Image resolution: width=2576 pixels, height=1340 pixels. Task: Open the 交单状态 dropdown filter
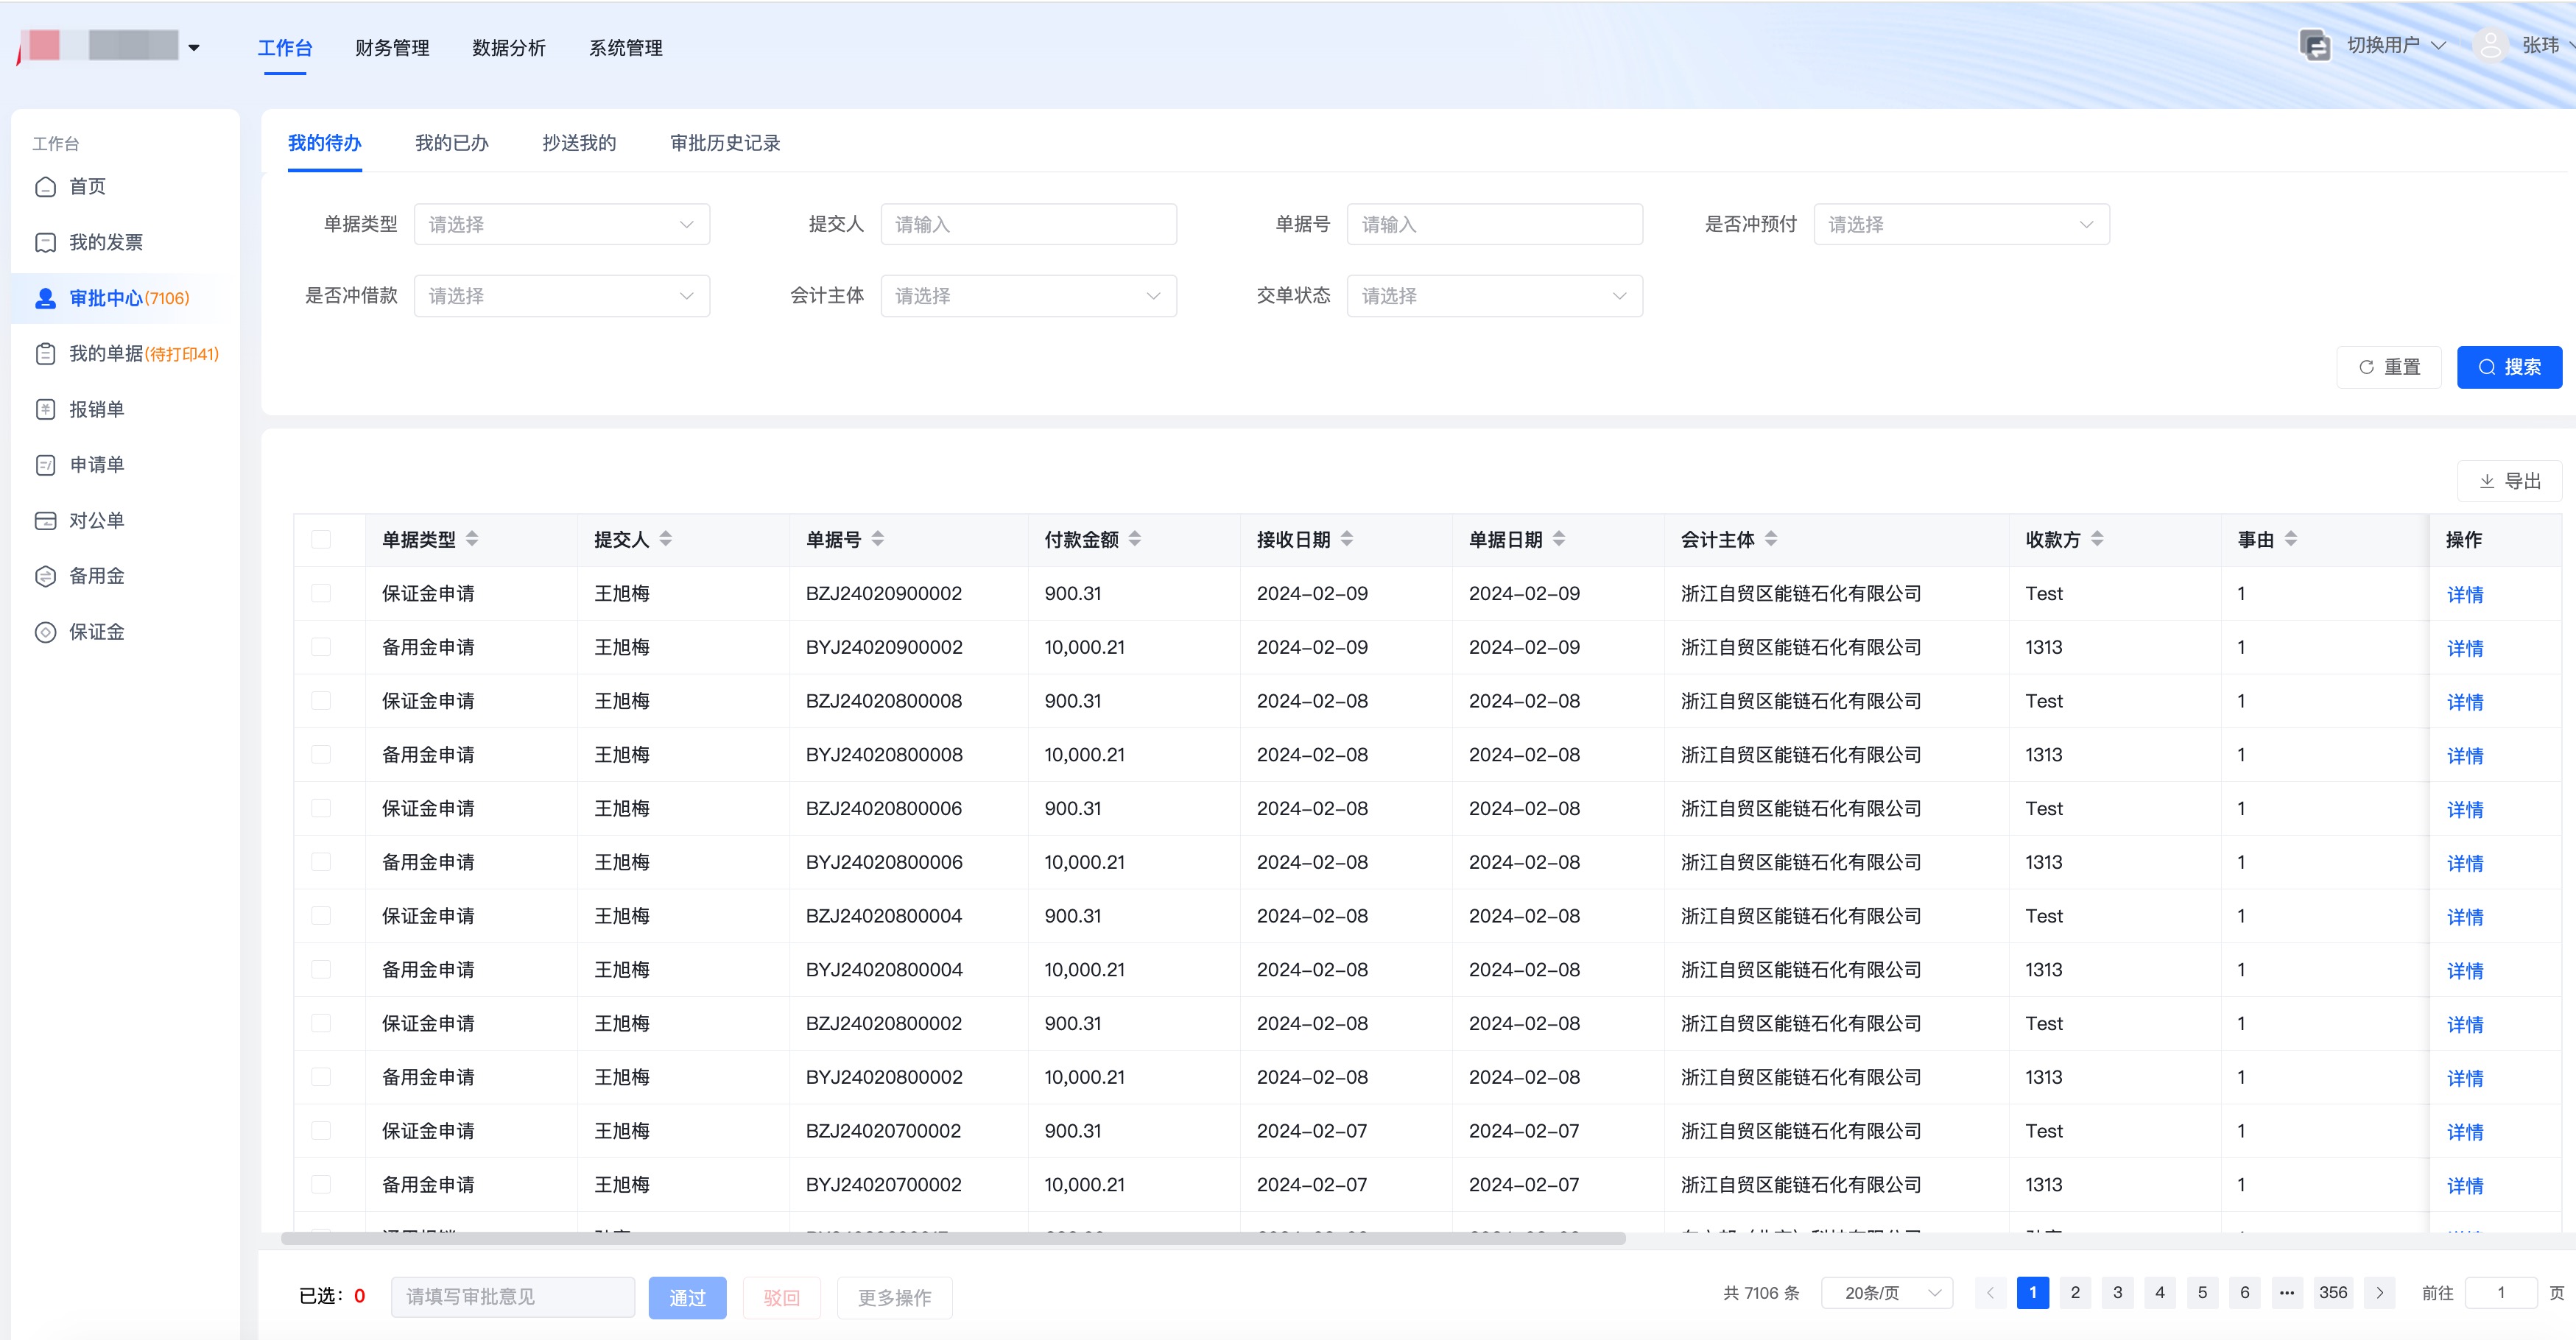1494,296
